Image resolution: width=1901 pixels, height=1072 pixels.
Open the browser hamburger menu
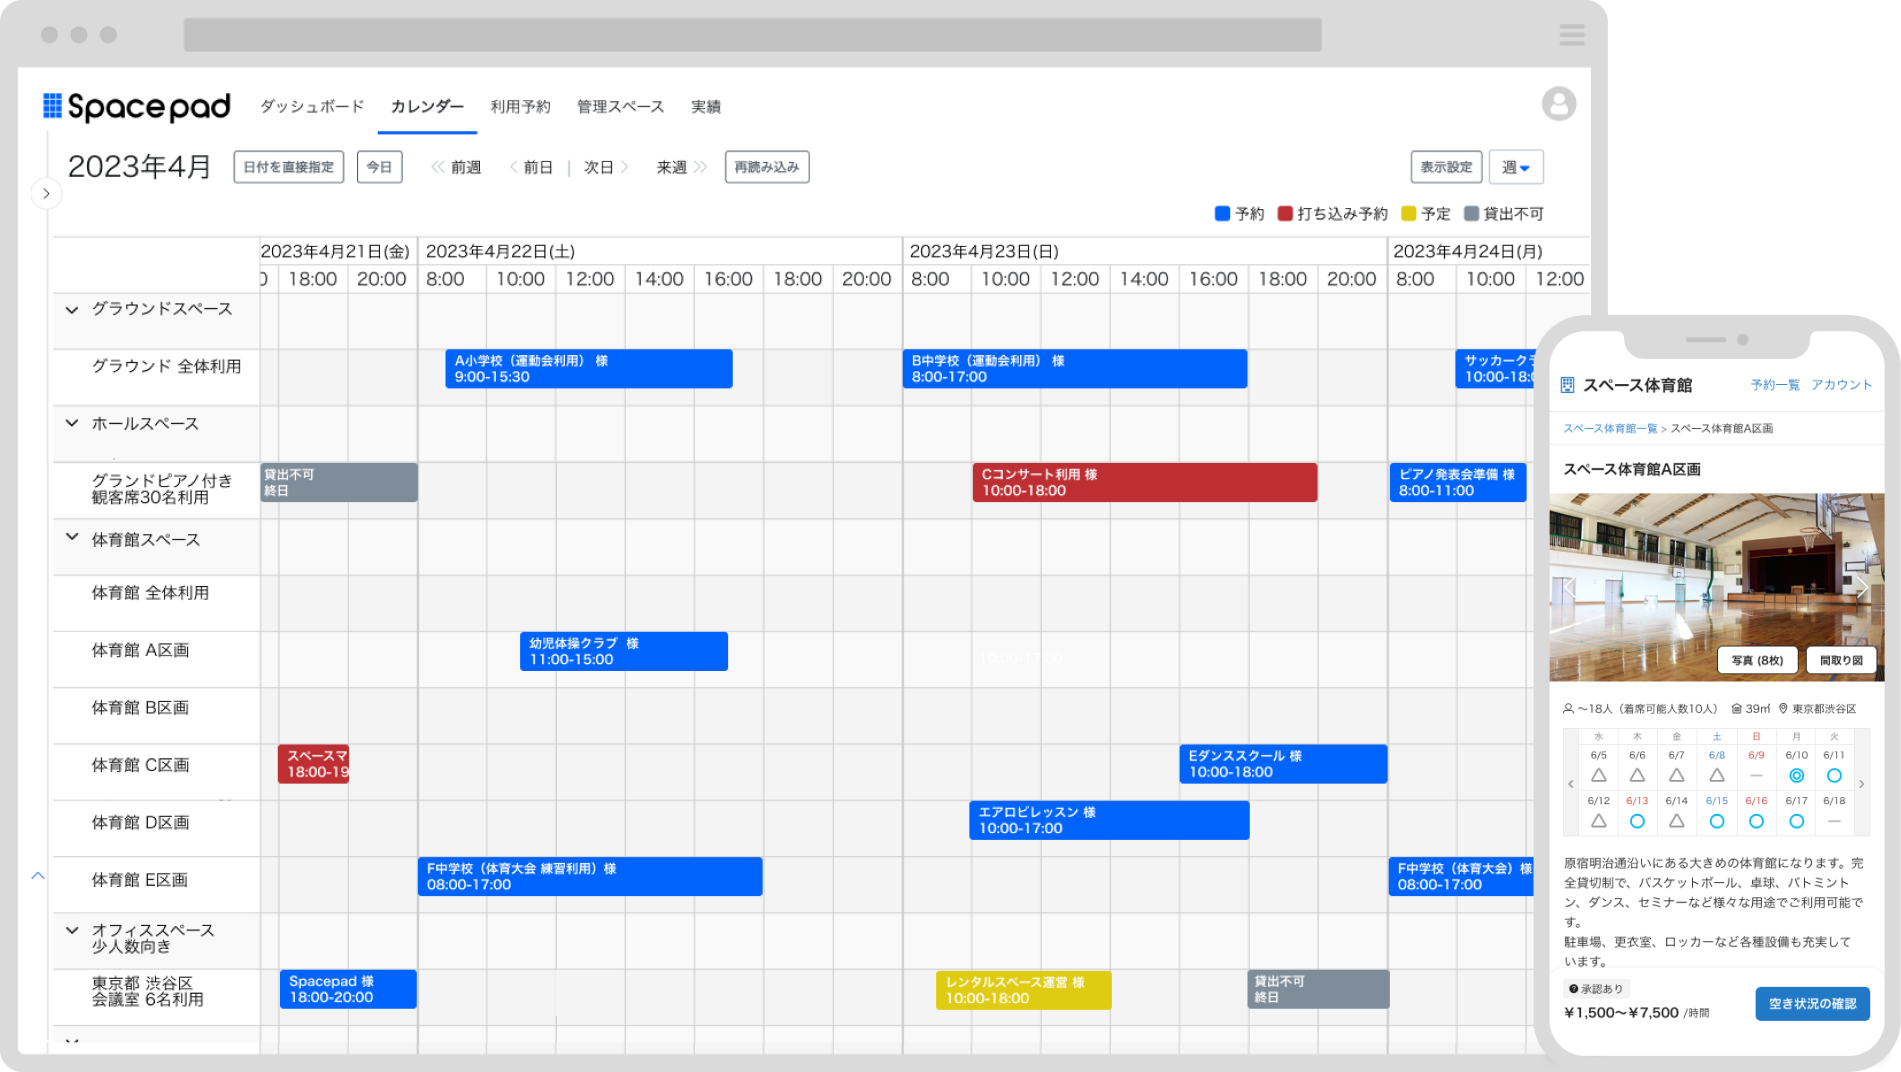(1571, 35)
